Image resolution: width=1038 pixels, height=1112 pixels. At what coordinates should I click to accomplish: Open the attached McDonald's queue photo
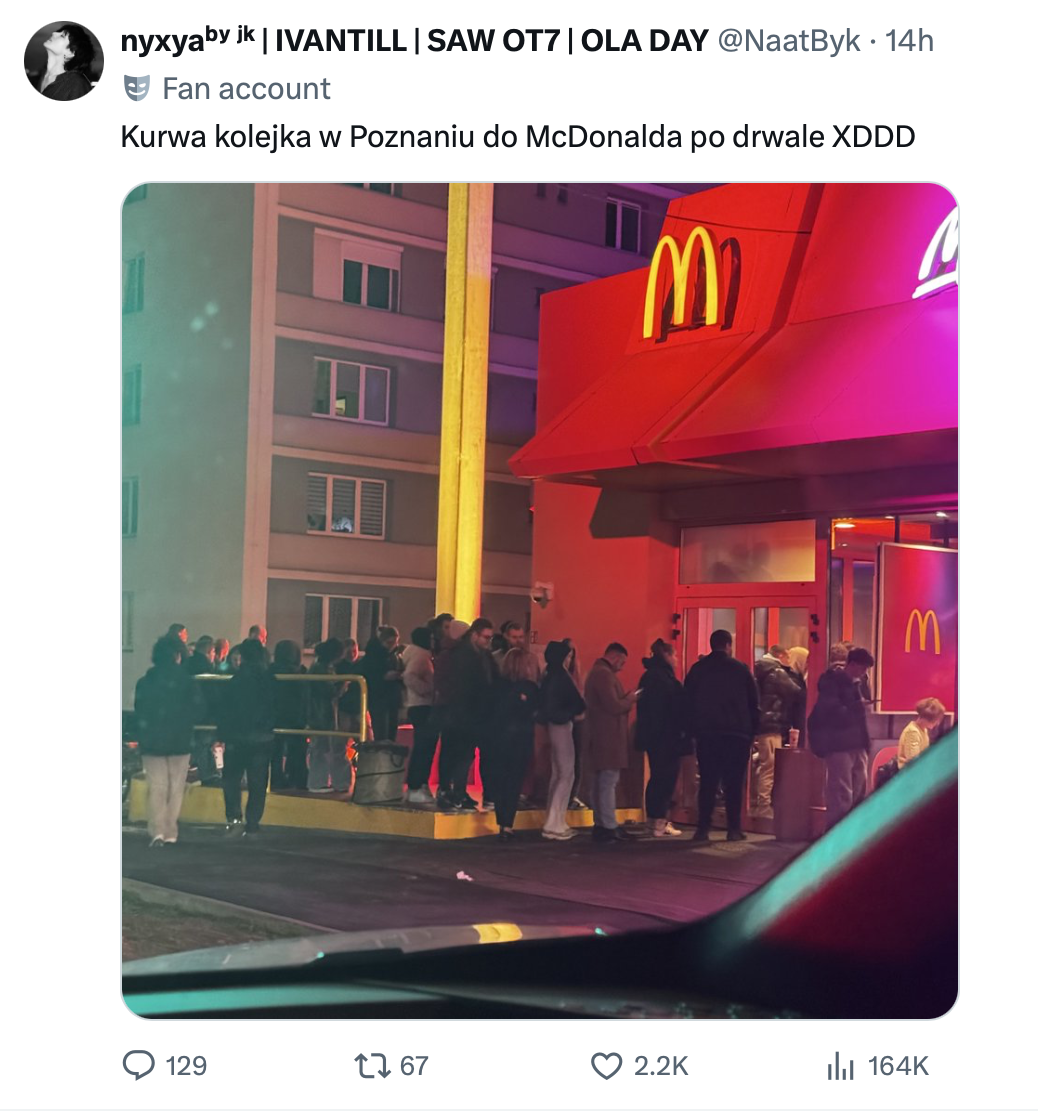click(540, 601)
